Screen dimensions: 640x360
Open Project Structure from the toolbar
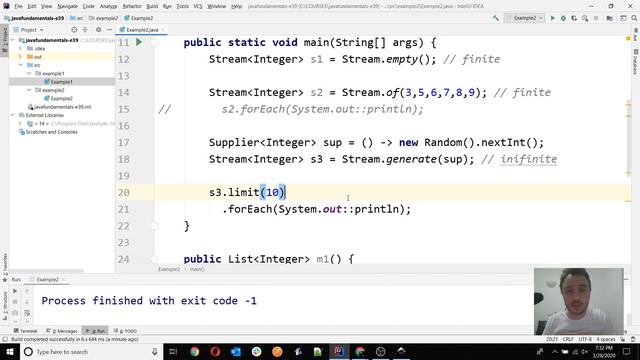(x=609, y=18)
